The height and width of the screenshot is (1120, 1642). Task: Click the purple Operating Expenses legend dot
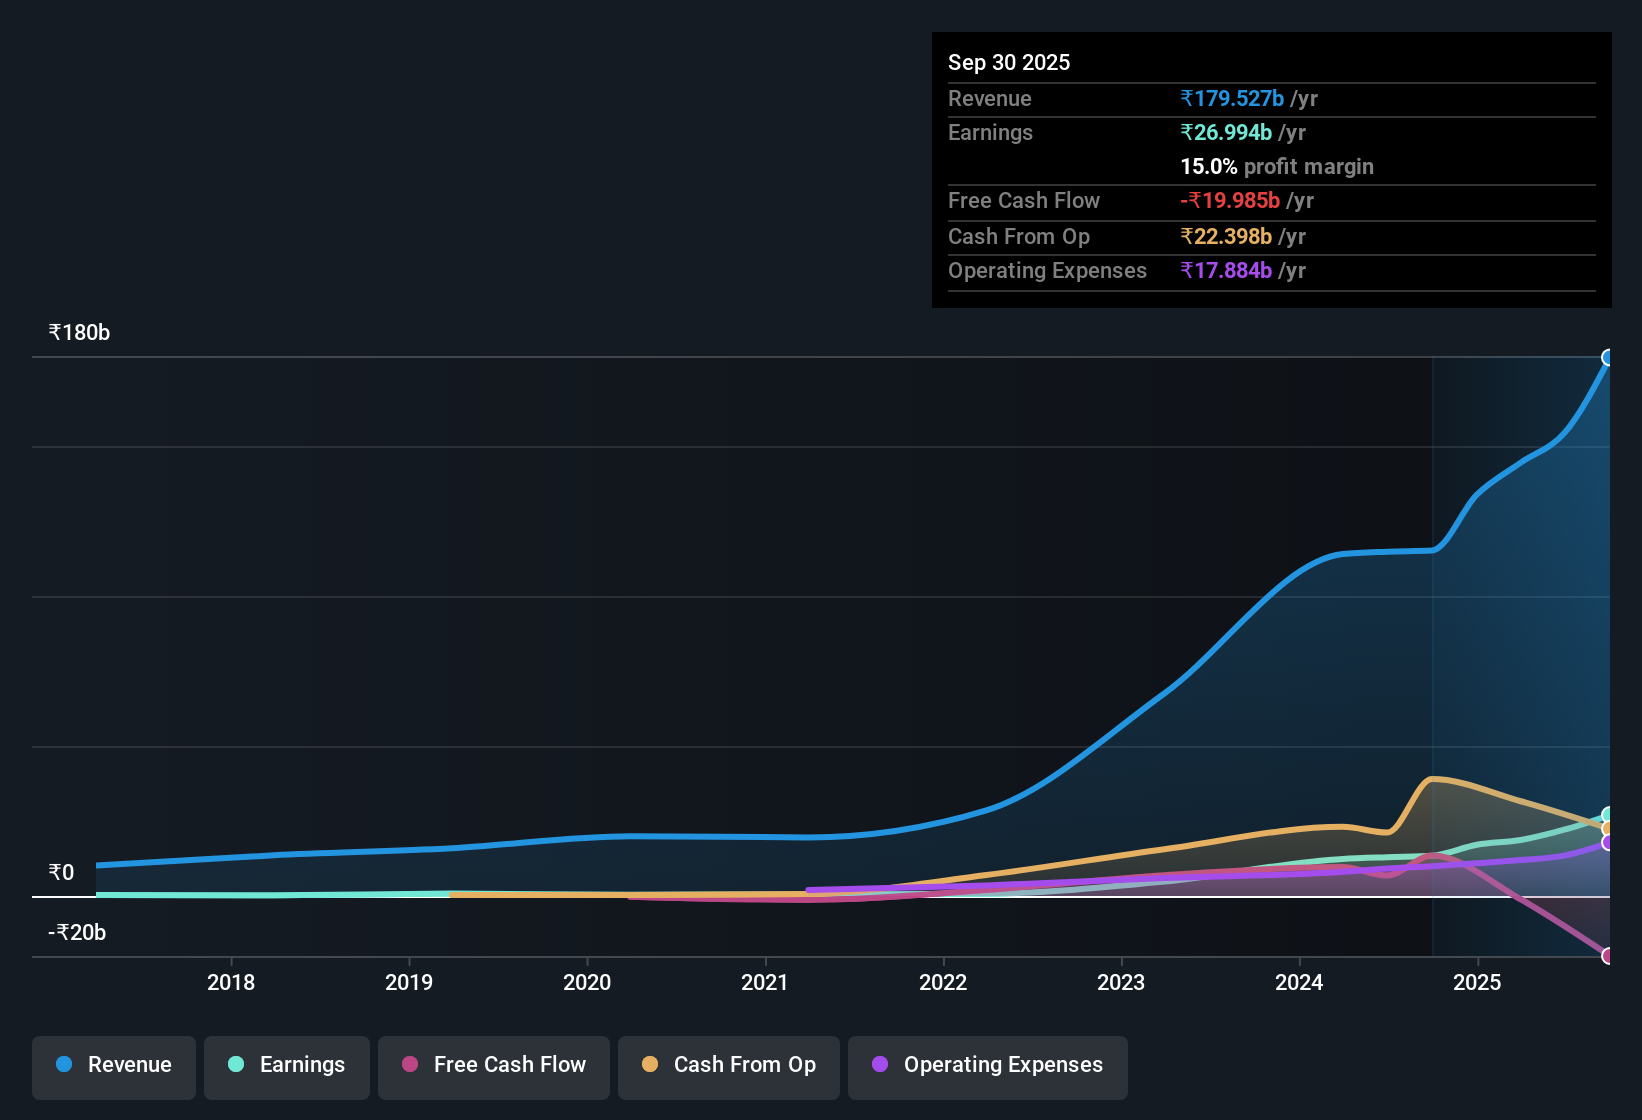880,1065
